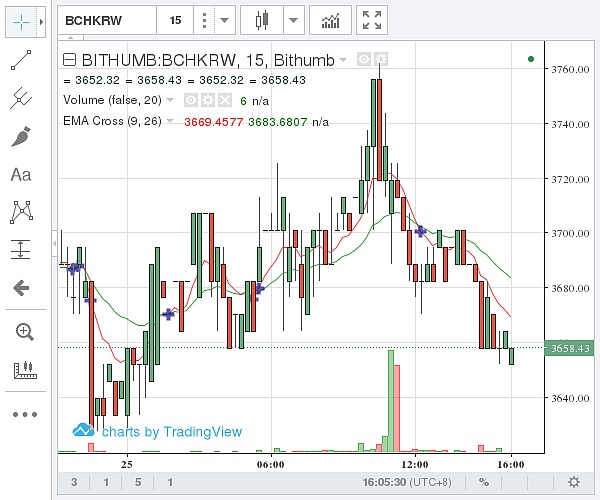
Task: Open main series settings gear
Action: pyautogui.click(x=381, y=59)
